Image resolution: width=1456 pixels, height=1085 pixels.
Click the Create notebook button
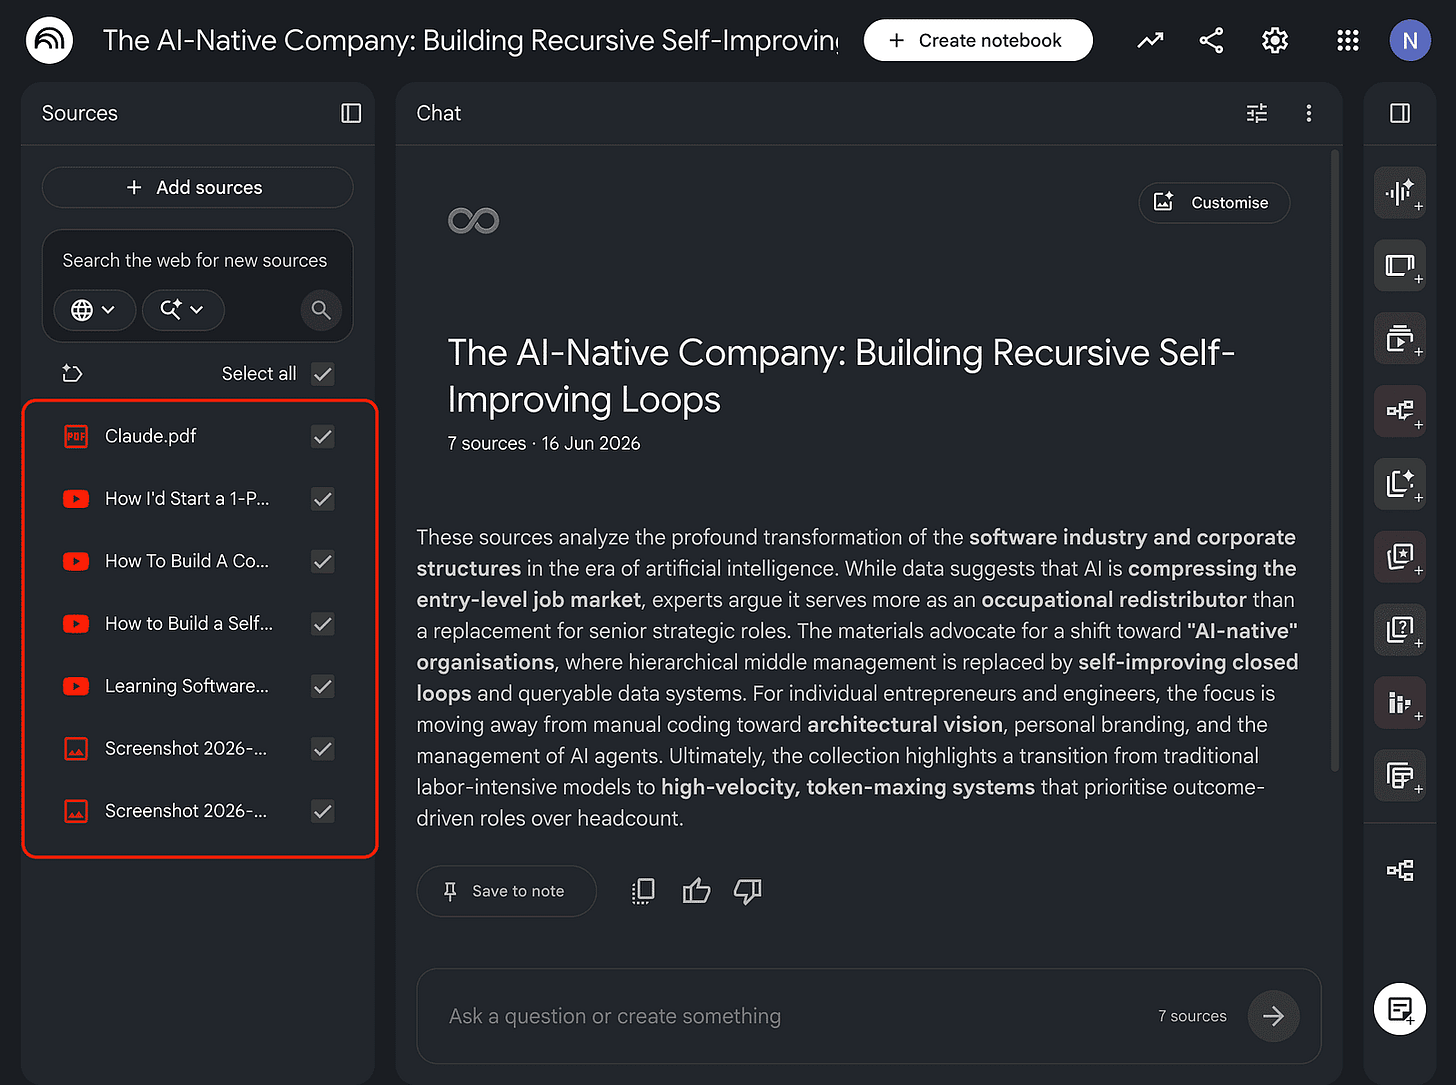coord(978,40)
